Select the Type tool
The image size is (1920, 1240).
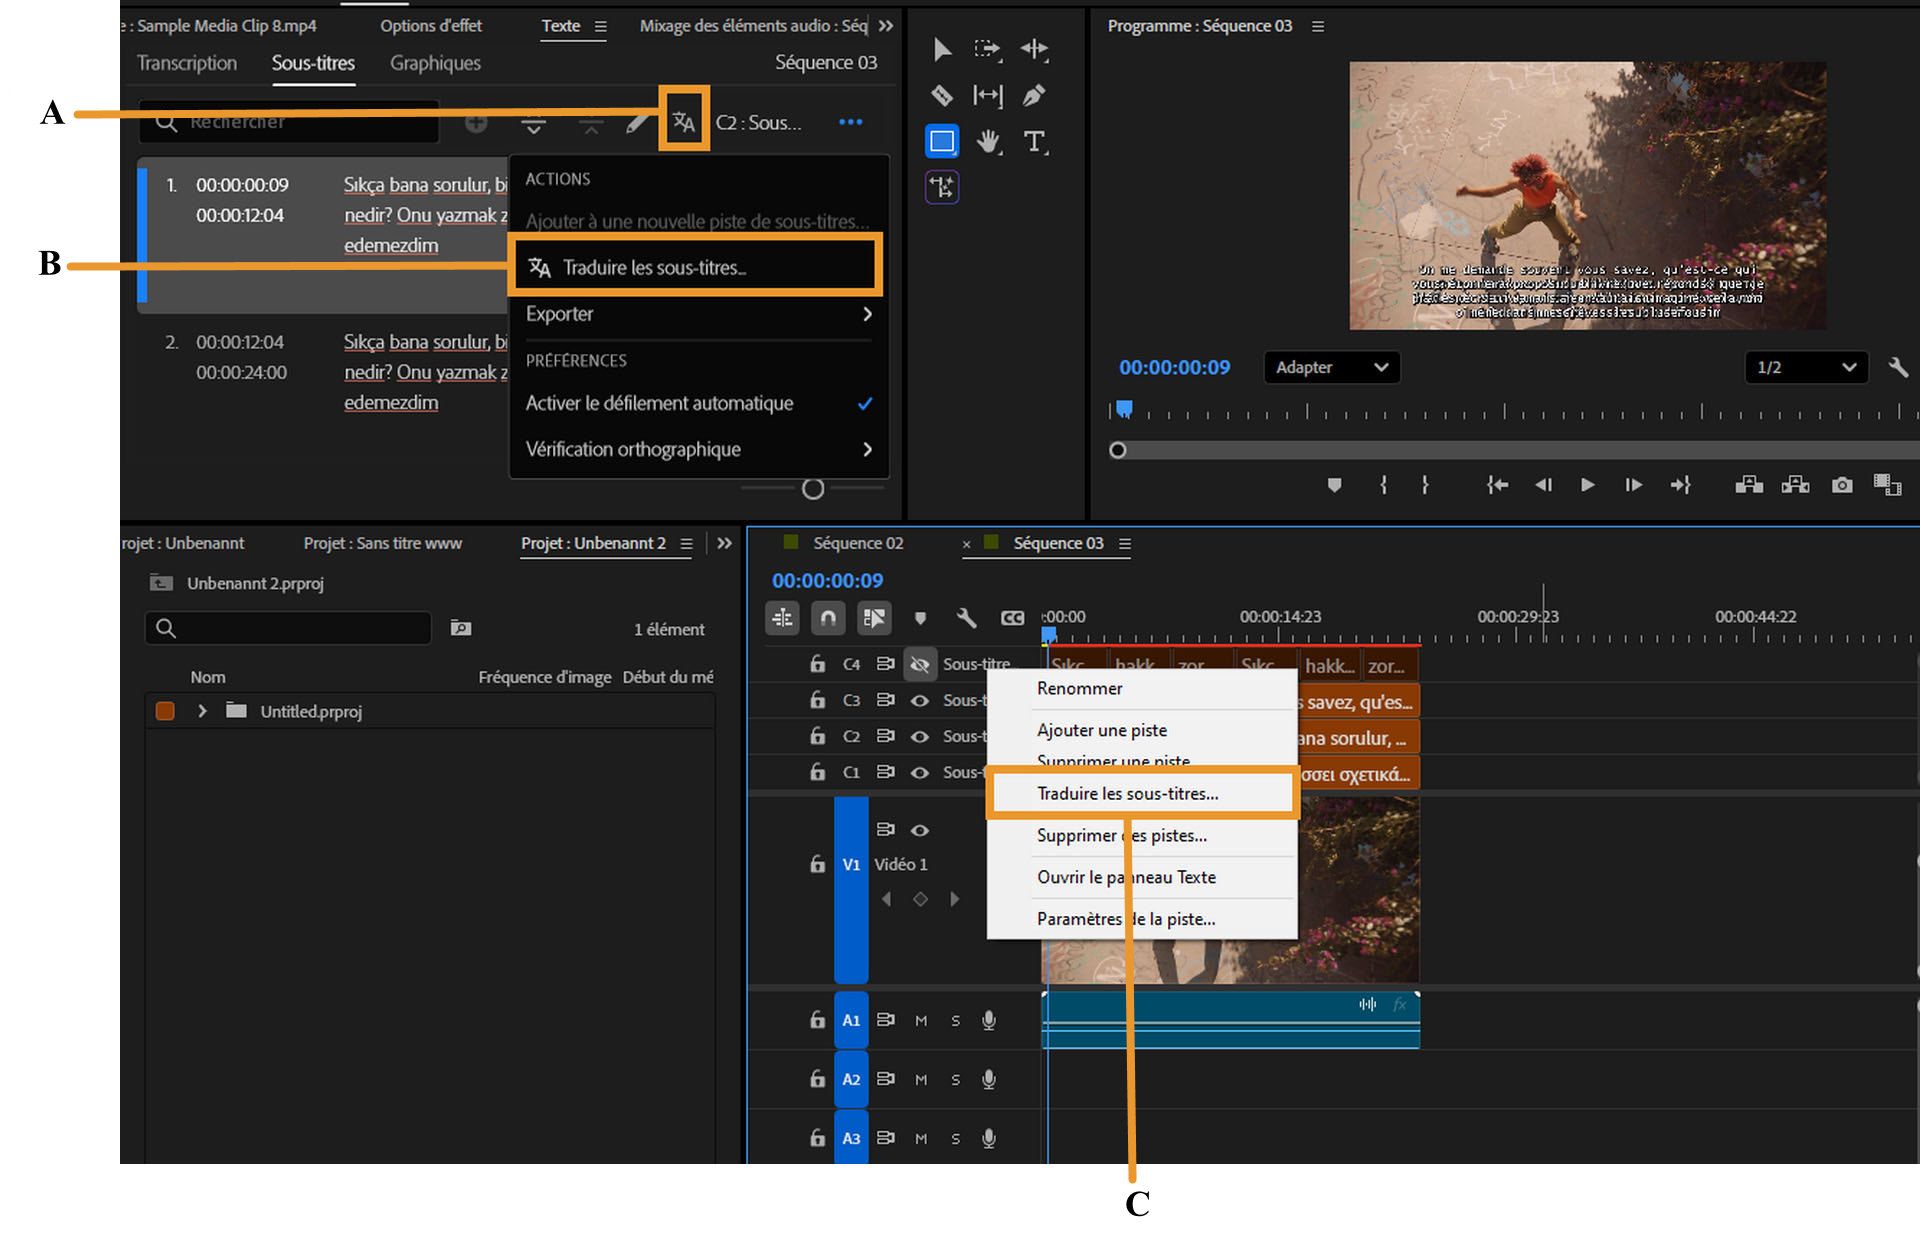tap(1037, 142)
